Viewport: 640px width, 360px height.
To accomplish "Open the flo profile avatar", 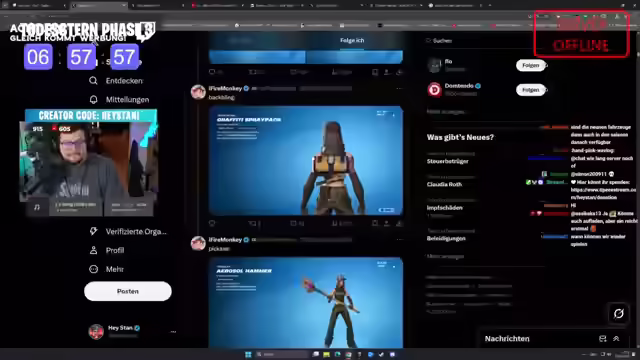I will [434, 65].
